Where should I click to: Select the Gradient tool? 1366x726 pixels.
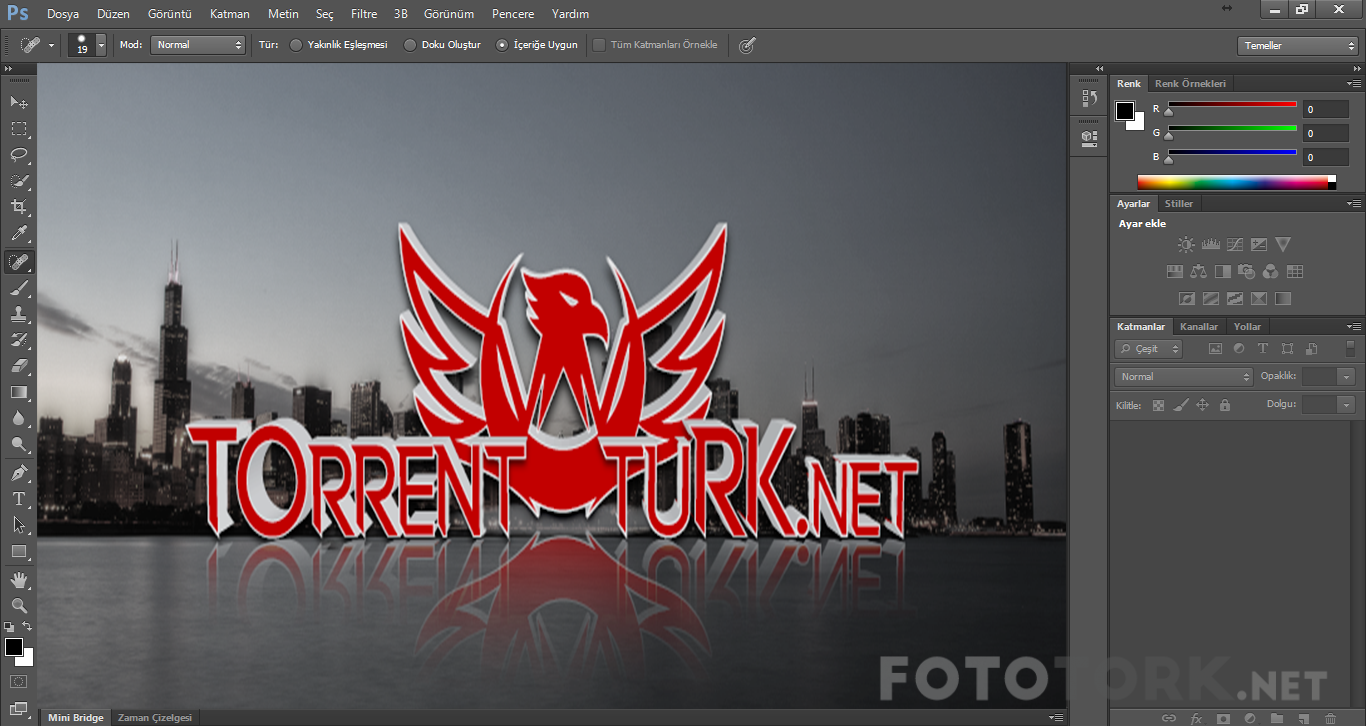(19, 392)
